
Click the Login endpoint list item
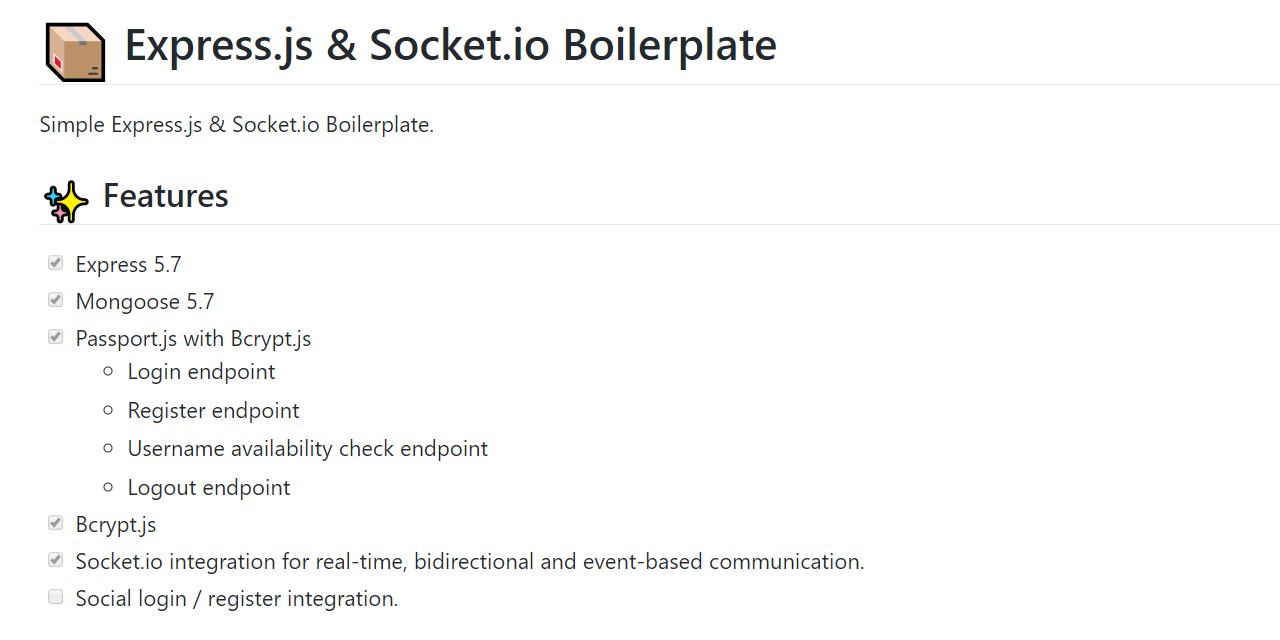pyautogui.click(x=201, y=372)
